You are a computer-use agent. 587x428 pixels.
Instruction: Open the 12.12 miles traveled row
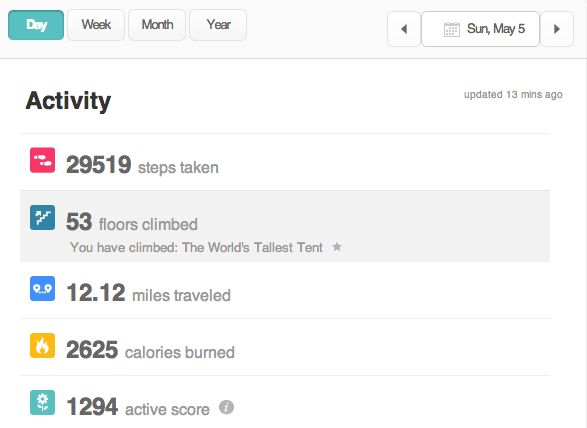coord(285,290)
